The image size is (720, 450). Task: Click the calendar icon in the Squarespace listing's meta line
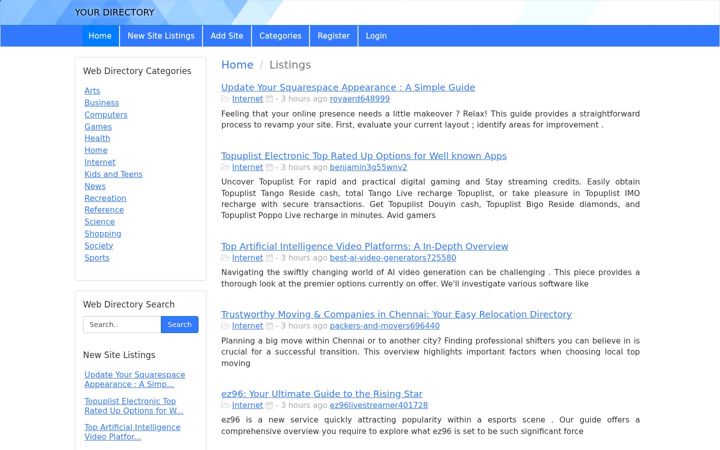pyautogui.click(x=270, y=99)
